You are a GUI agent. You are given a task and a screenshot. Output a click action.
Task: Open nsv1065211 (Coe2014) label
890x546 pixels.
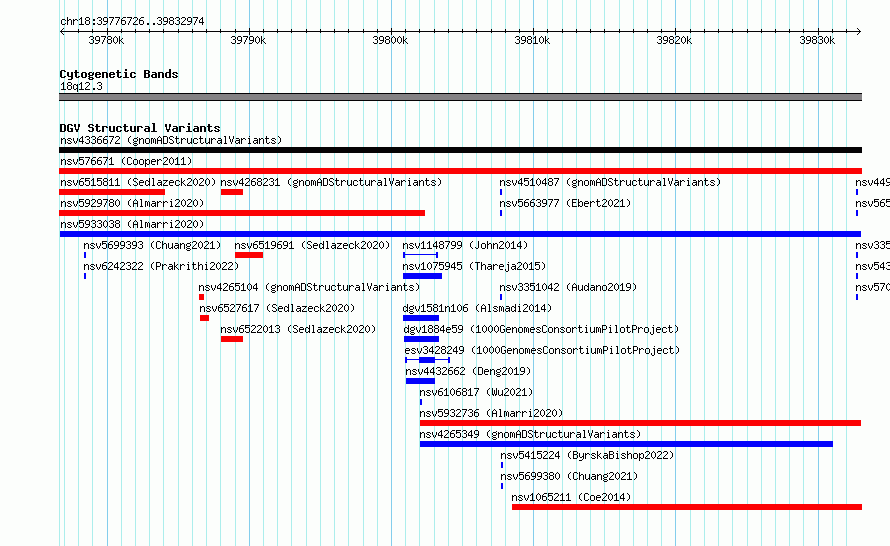[571, 497]
